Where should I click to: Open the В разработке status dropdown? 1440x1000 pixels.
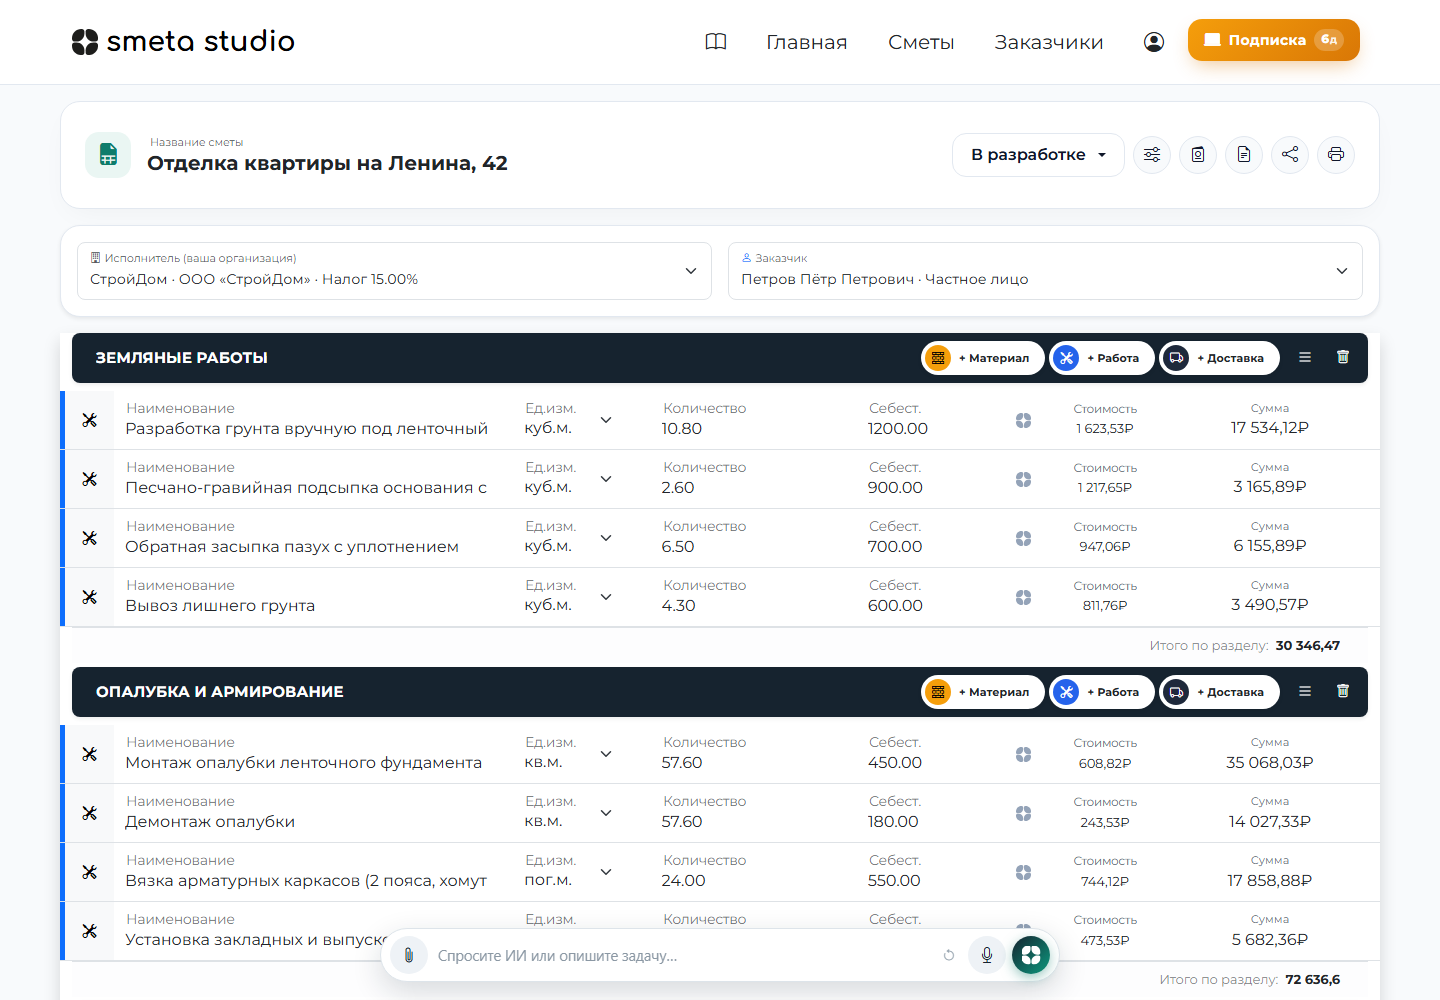click(1038, 155)
